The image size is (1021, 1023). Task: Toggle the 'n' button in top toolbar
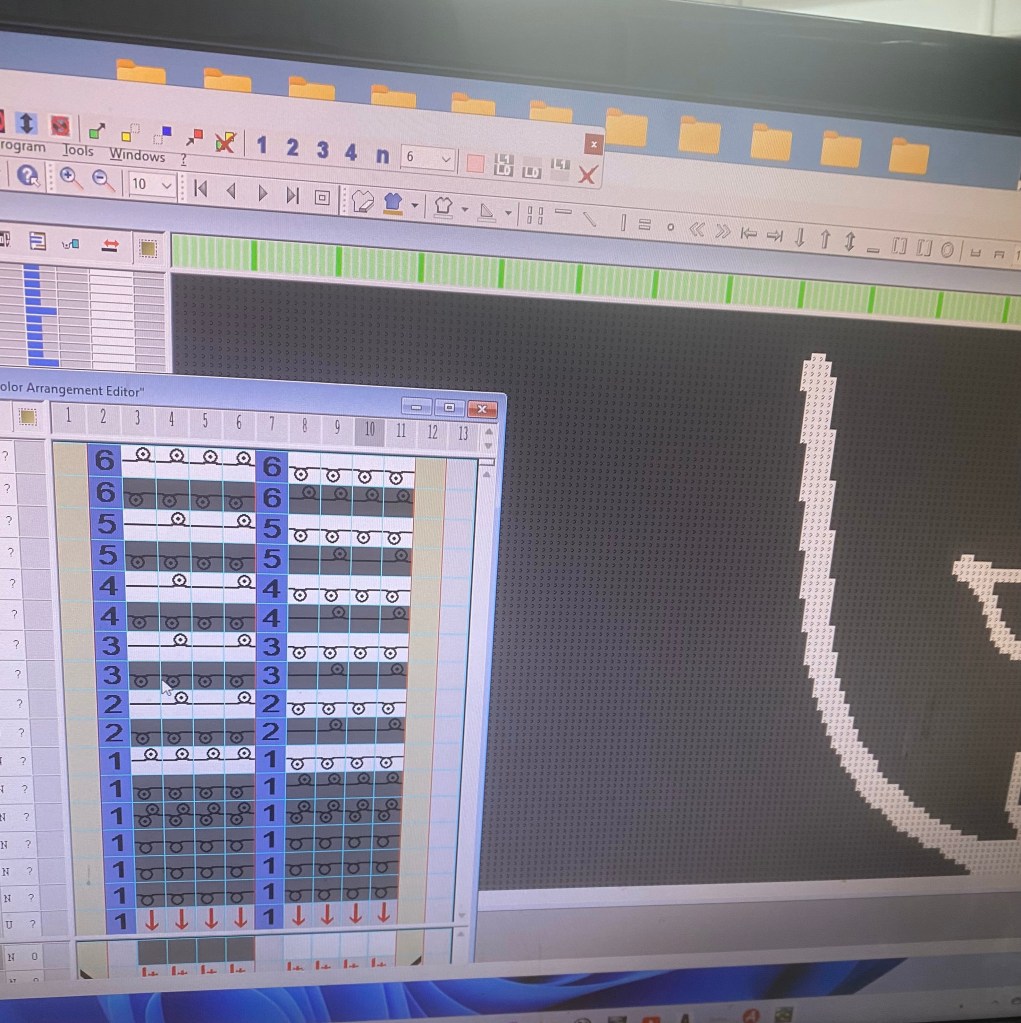coord(382,155)
